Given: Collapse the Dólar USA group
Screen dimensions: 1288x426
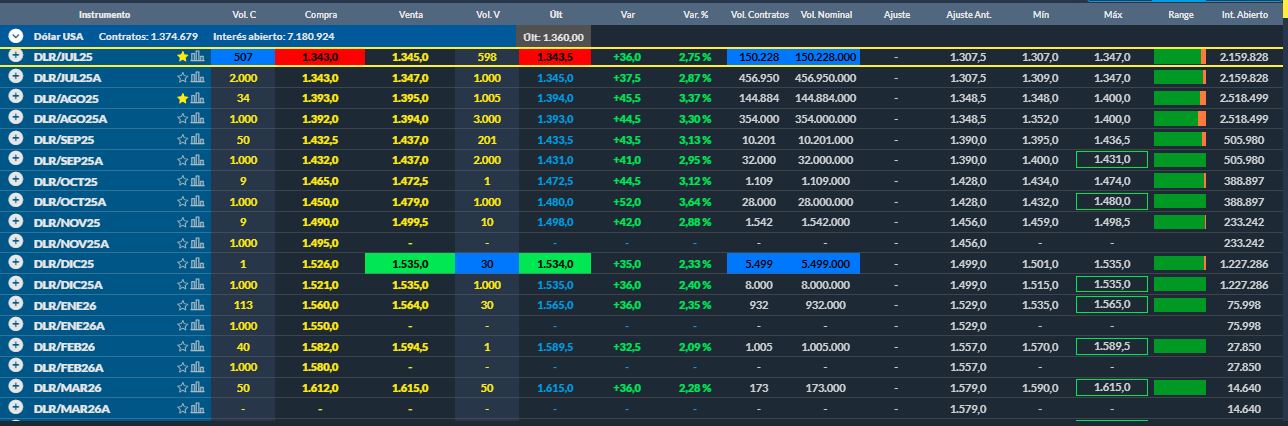Looking at the screenshot, I should coord(16,35).
